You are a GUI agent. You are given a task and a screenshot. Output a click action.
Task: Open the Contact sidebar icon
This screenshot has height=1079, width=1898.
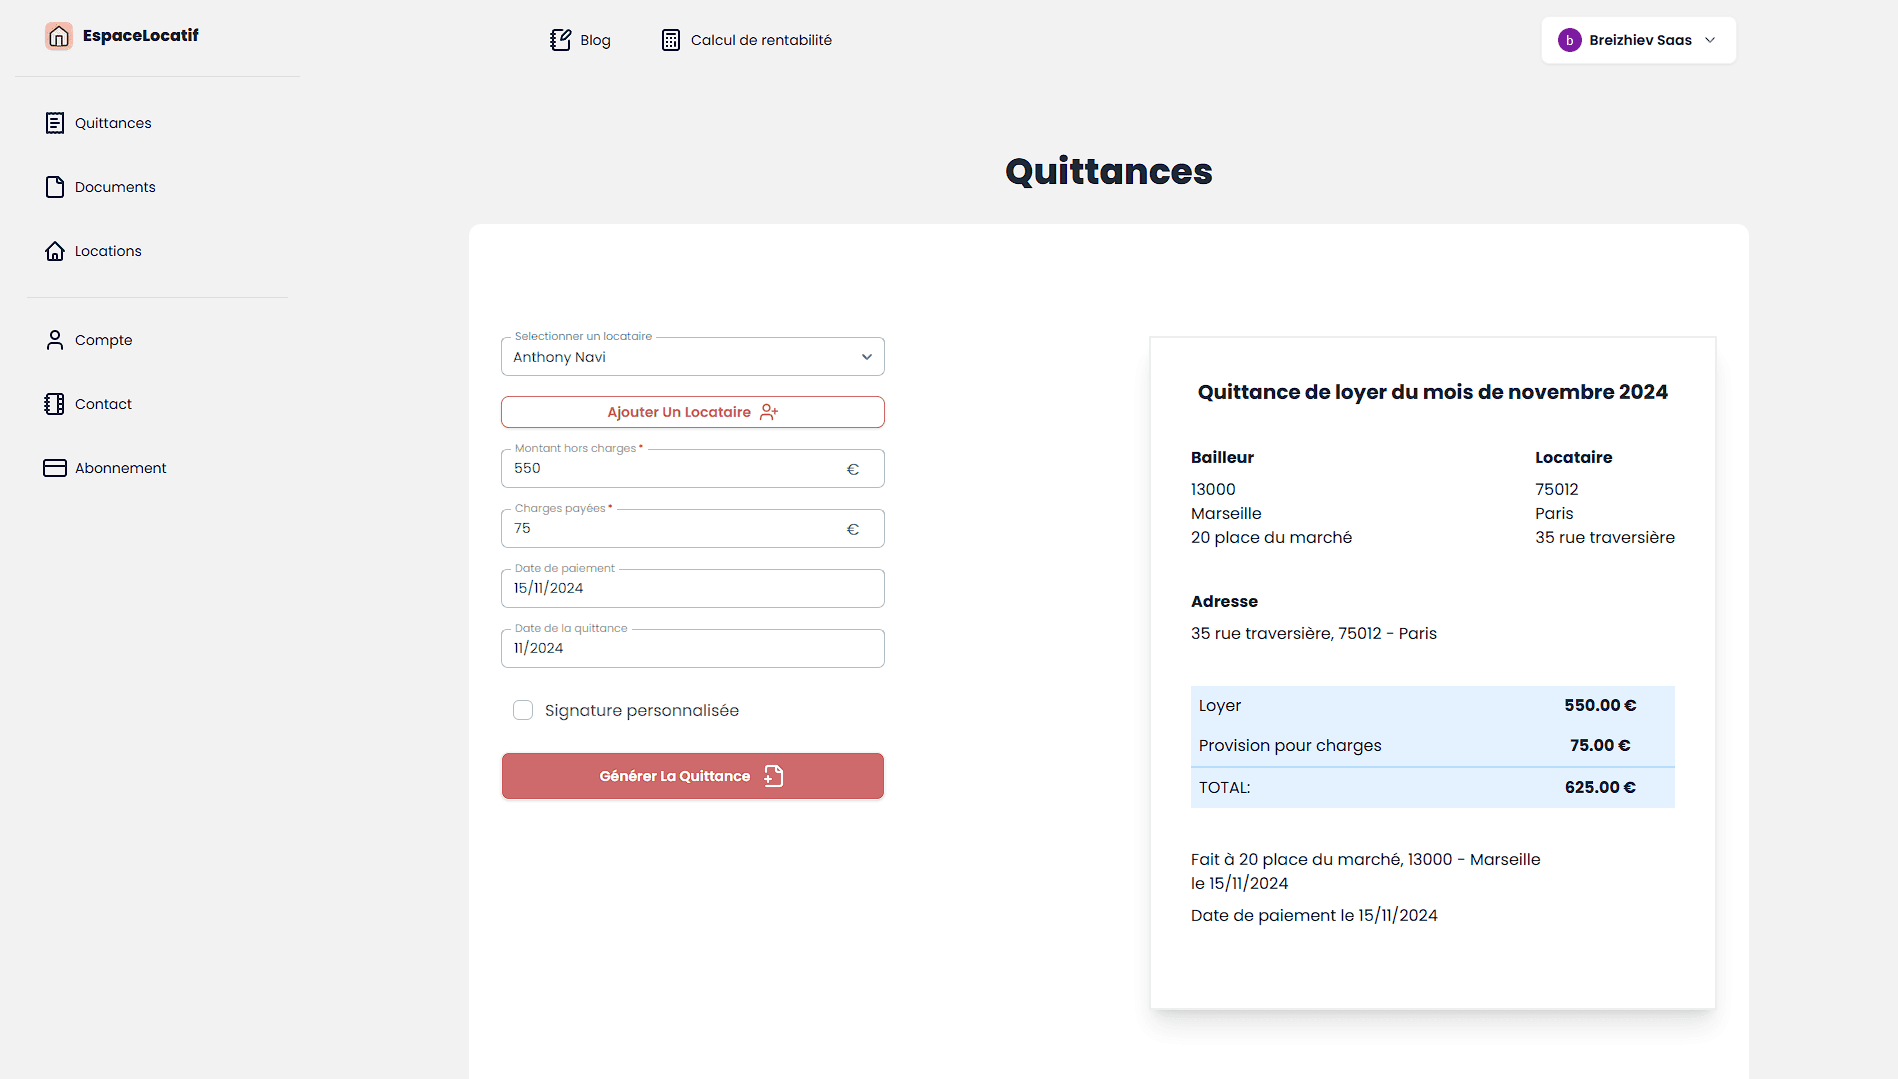point(55,404)
